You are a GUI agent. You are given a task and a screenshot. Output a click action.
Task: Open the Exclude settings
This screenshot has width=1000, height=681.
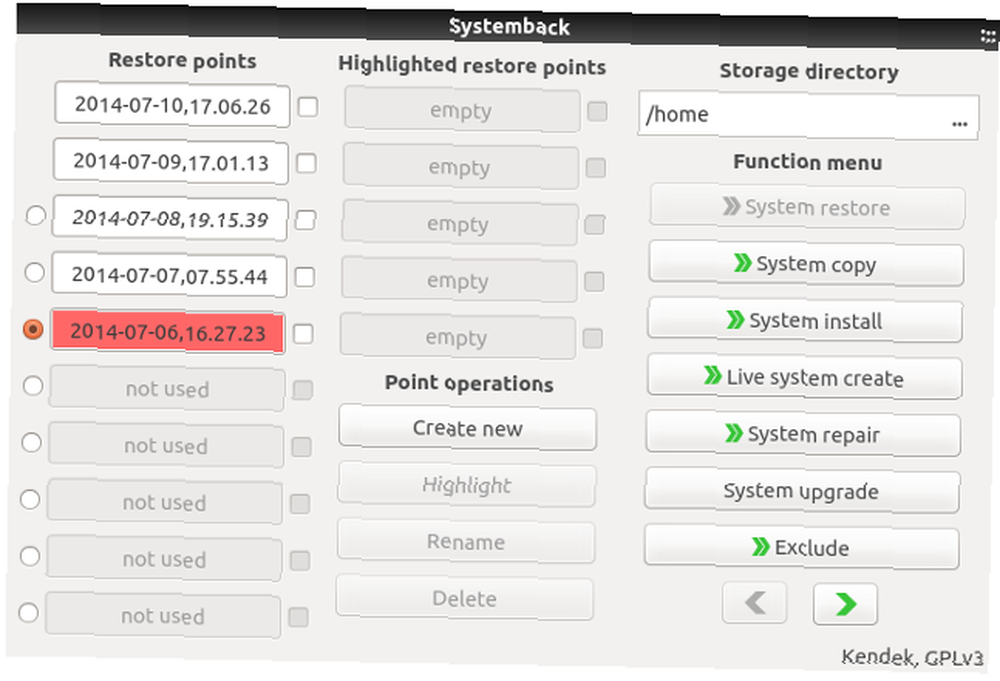801,547
